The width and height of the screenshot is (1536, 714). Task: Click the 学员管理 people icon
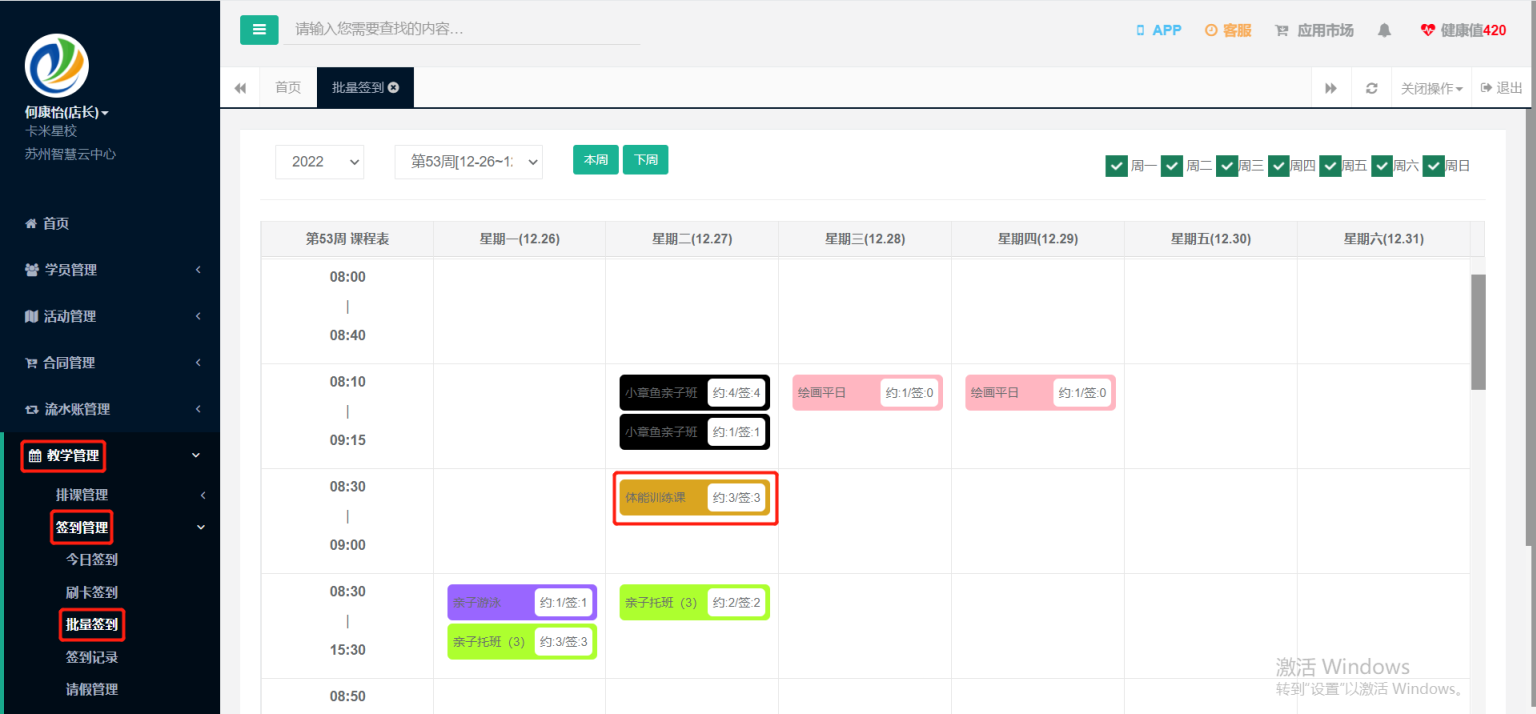[32, 270]
